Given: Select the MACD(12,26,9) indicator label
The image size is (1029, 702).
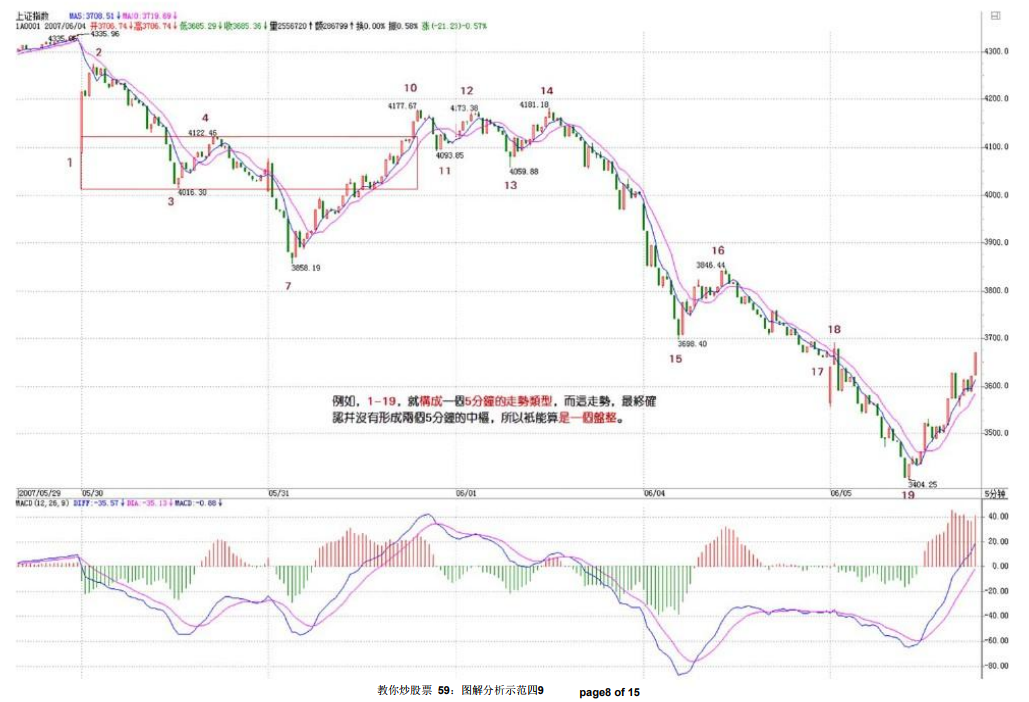Looking at the screenshot, I should pyautogui.click(x=43, y=502).
